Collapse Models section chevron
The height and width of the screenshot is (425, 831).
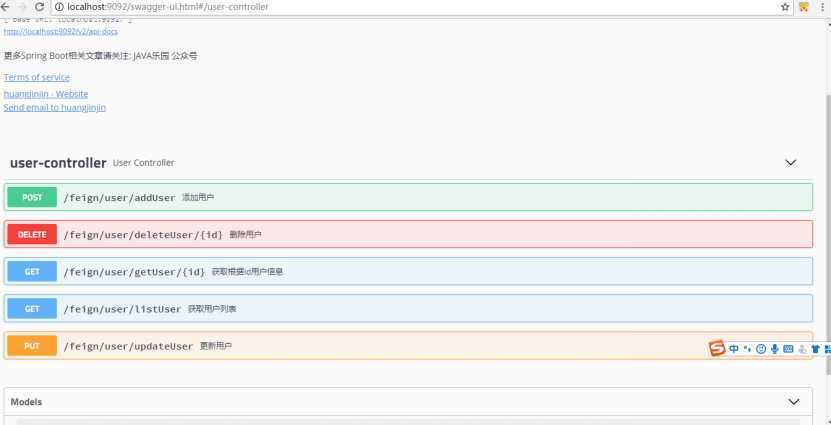[x=793, y=402]
